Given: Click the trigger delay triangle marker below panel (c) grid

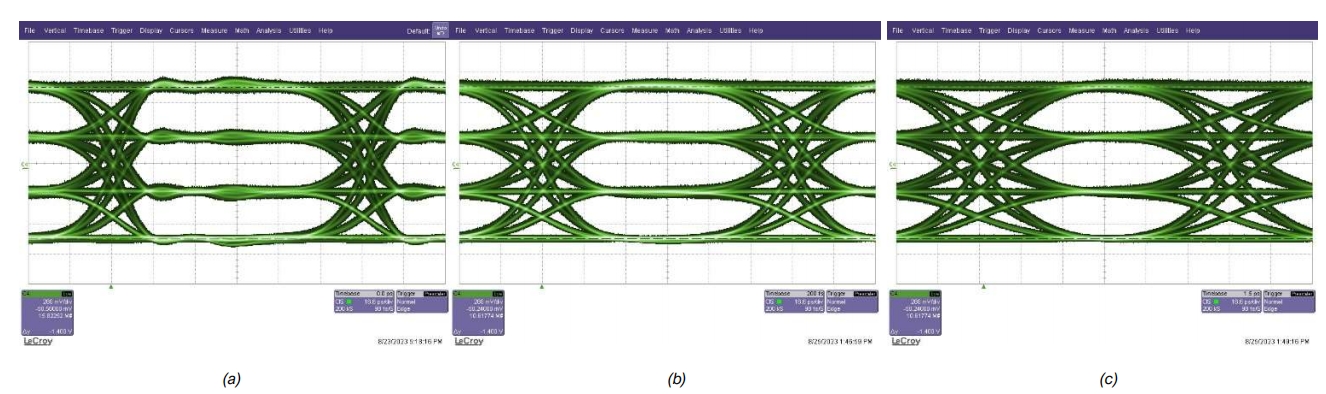Looking at the screenshot, I should tap(983, 286).
